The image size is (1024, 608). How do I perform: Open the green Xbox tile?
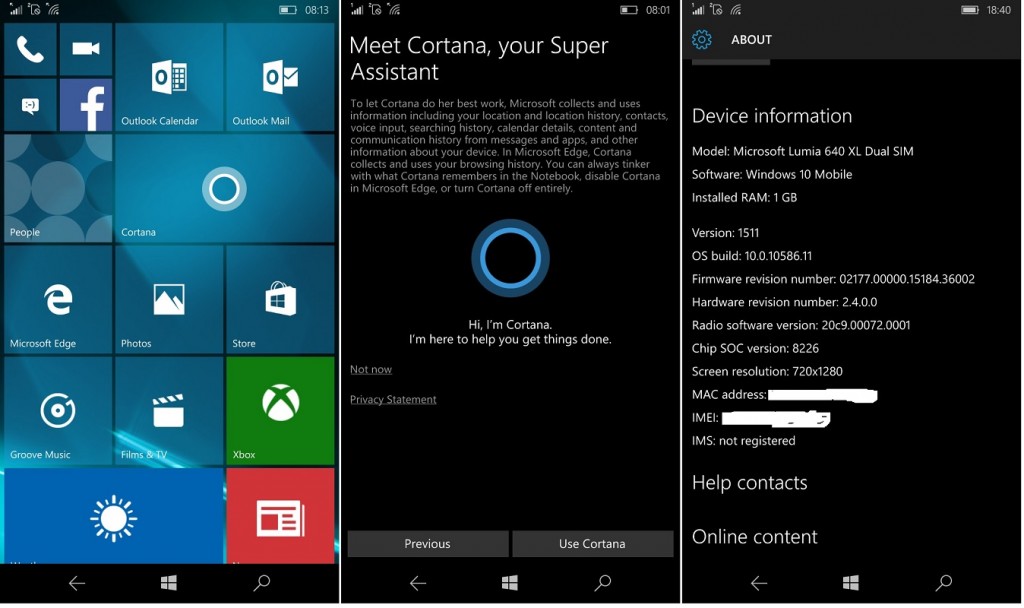coord(280,410)
